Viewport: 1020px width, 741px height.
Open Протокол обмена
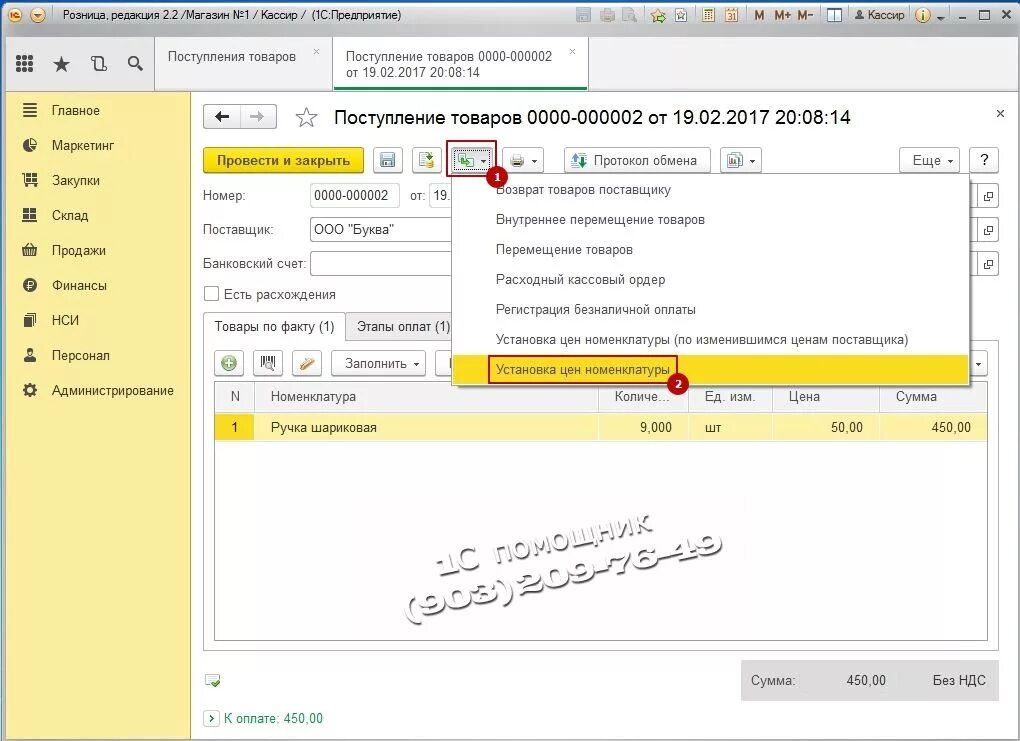[638, 160]
